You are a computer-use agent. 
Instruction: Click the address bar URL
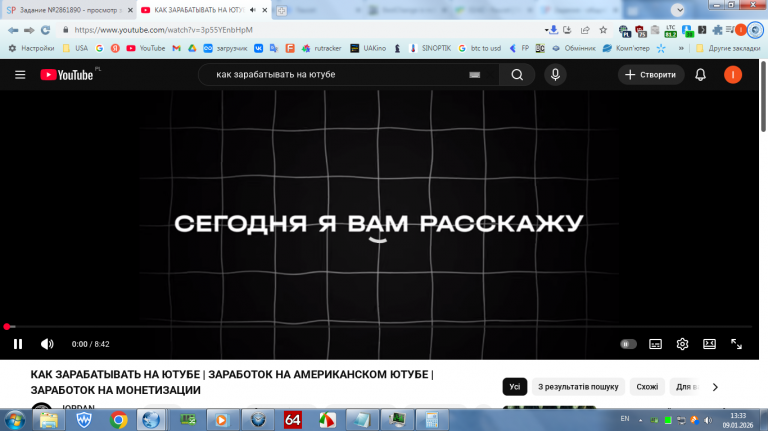[x=164, y=30]
